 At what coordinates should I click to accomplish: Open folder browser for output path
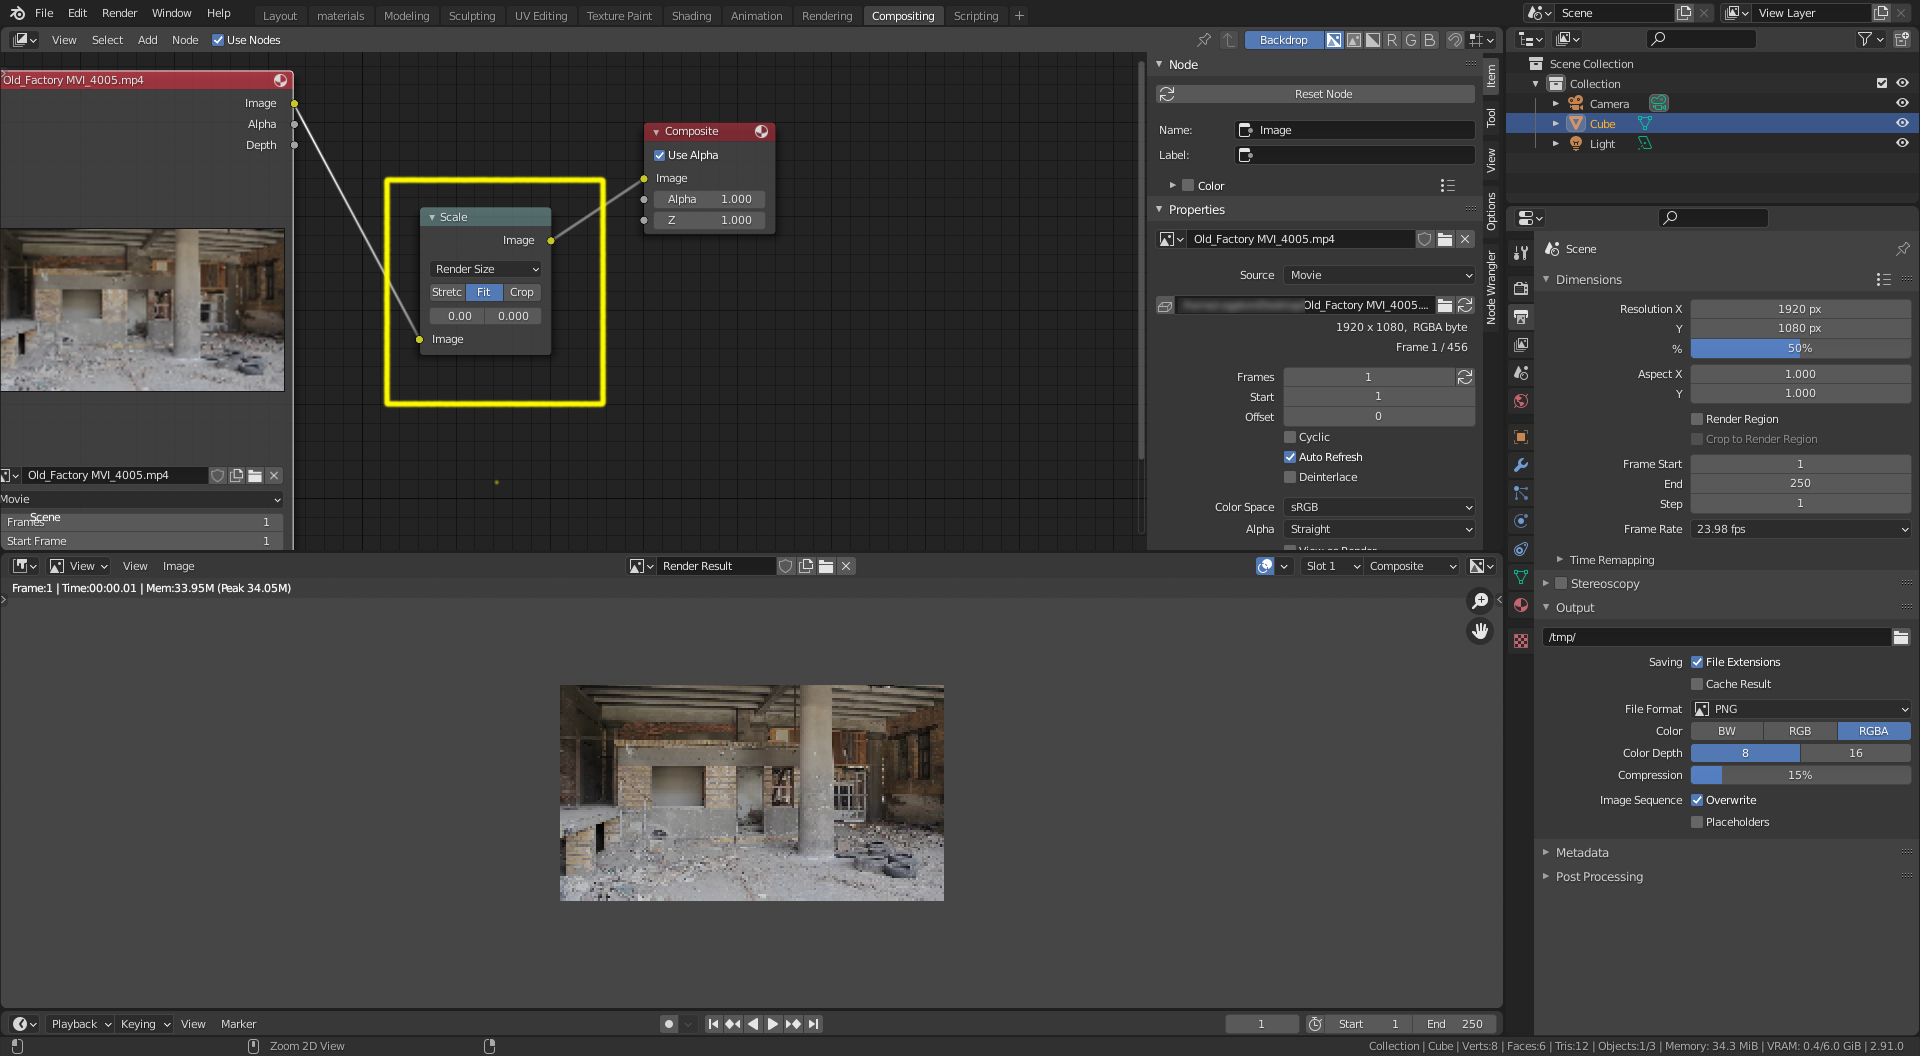(x=1901, y=637)
